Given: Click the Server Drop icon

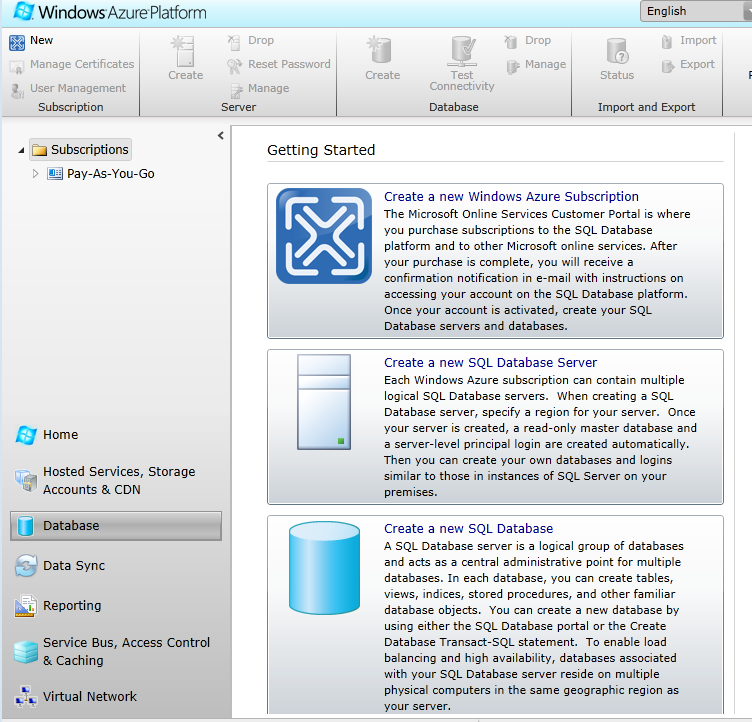Looking at the screenshot, I should point(234,42).
